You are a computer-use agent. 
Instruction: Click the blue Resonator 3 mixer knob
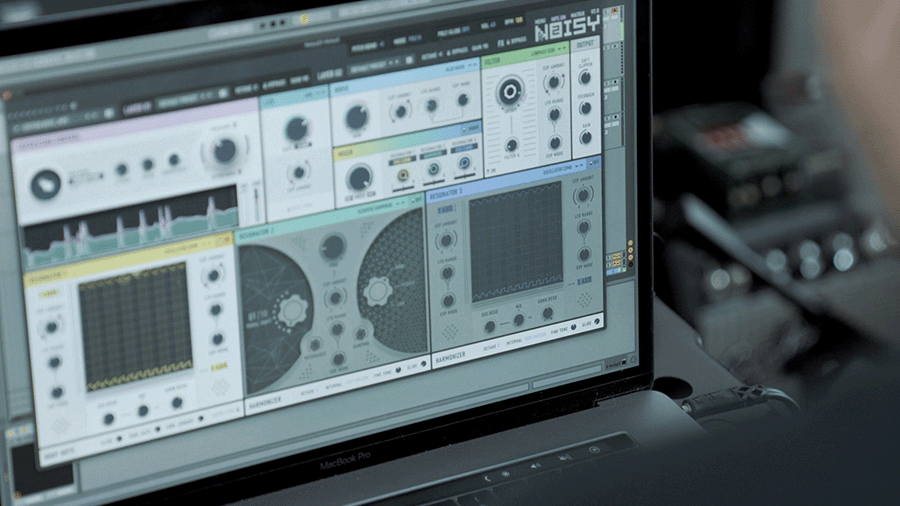(464, 164)
